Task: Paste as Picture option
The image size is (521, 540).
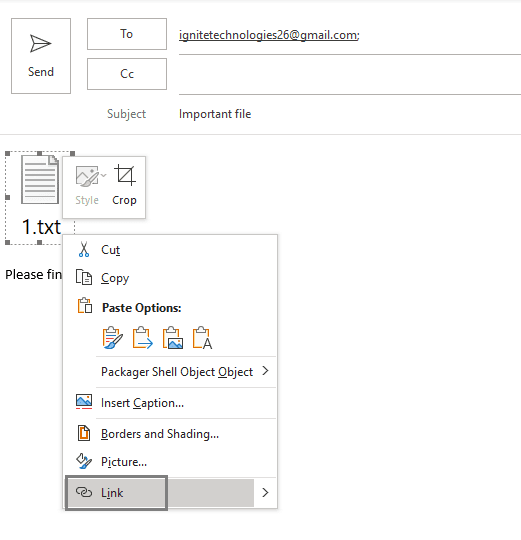Action: coord(173,338)
